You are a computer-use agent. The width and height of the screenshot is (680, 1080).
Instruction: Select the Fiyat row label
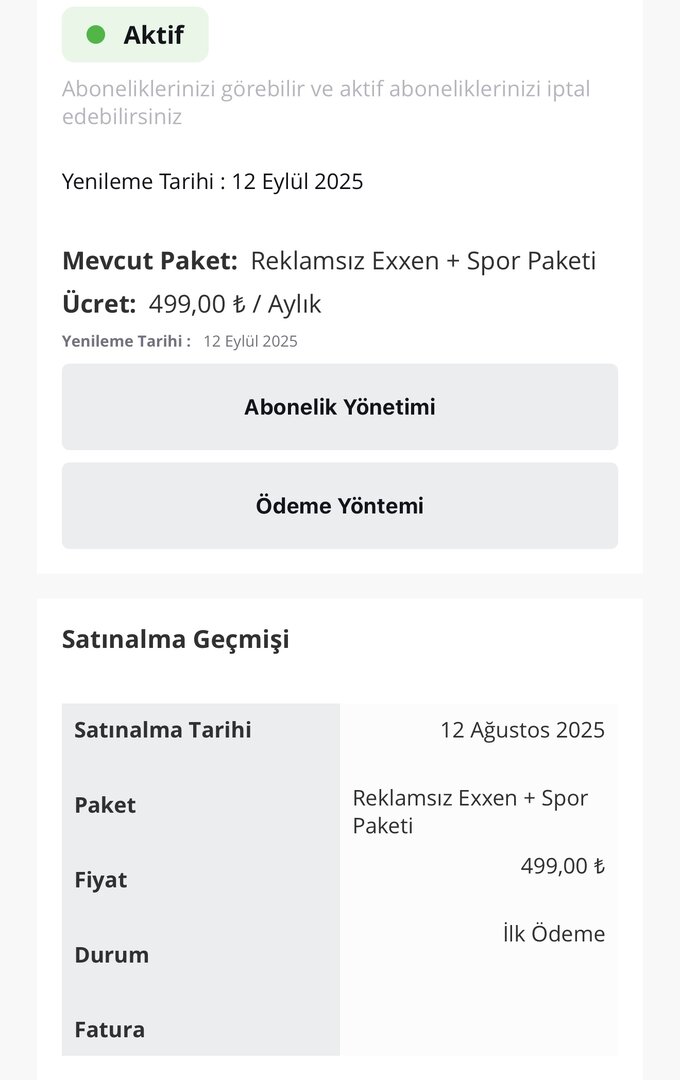(x=101, y=880)
